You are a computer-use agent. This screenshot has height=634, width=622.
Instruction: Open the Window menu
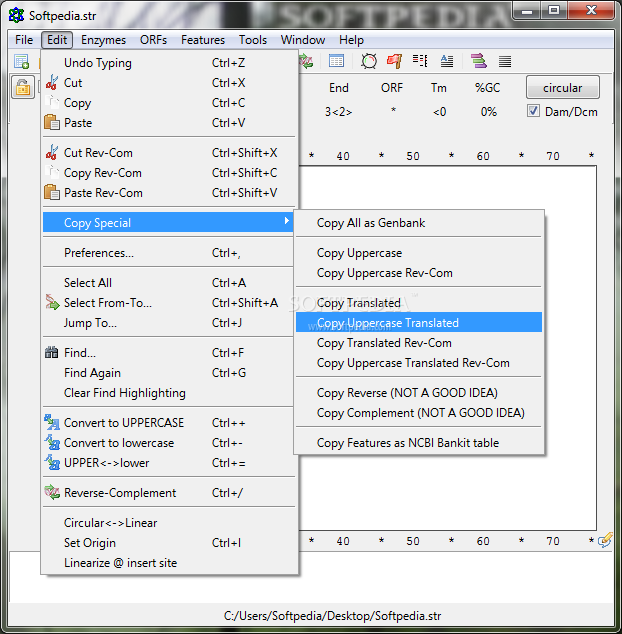[x=303, y=40]
